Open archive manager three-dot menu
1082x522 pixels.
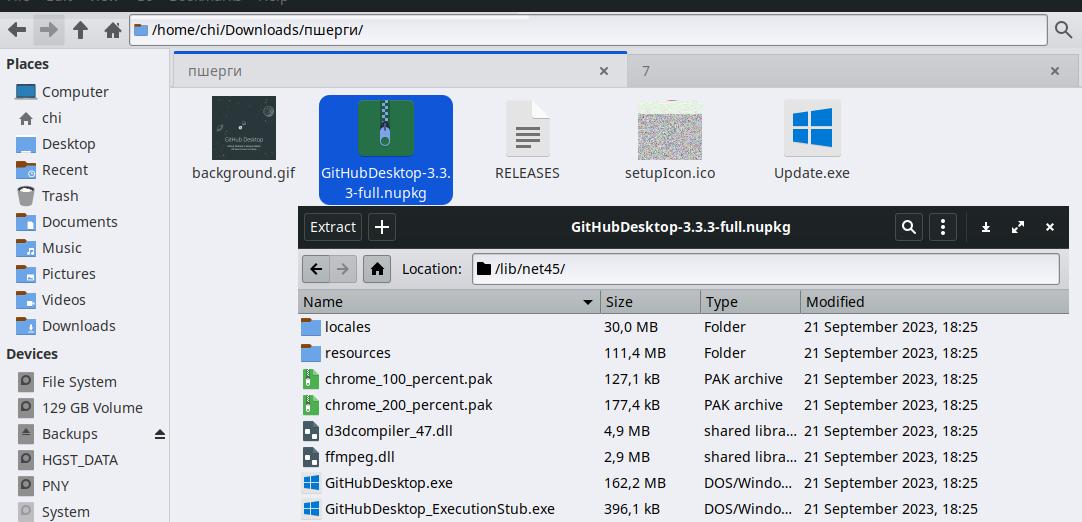click(943, 227)
